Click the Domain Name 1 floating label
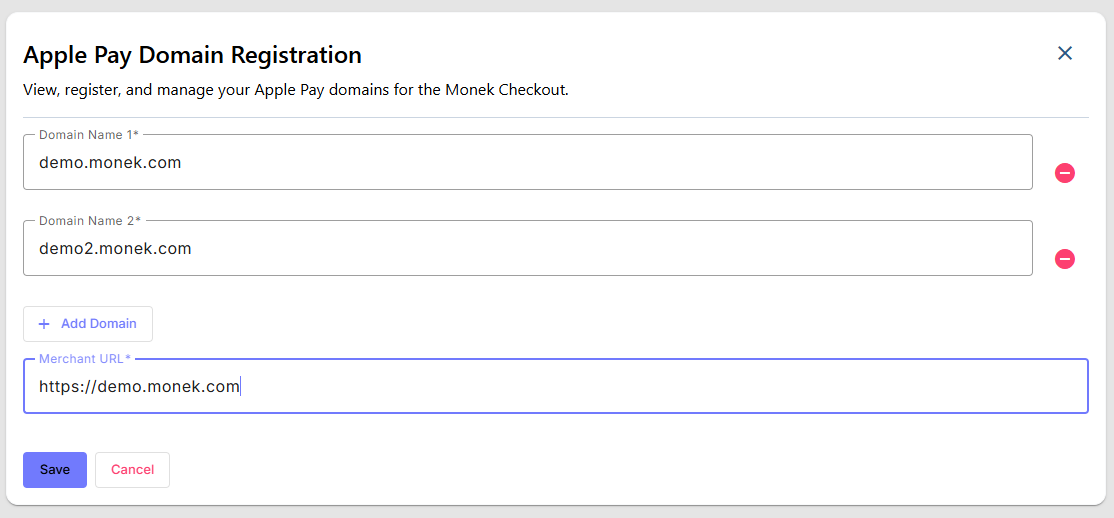This screenshot has height=518, width=1114. pos(88,134)
